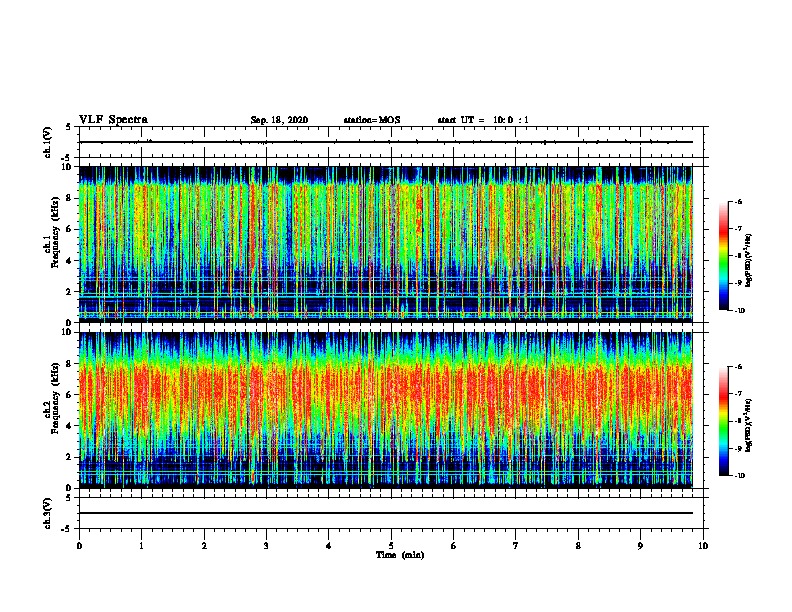Click the '5' tick on the ch.1(V) axis
This screenshot has width=792, height=612.
coord(69,127)
